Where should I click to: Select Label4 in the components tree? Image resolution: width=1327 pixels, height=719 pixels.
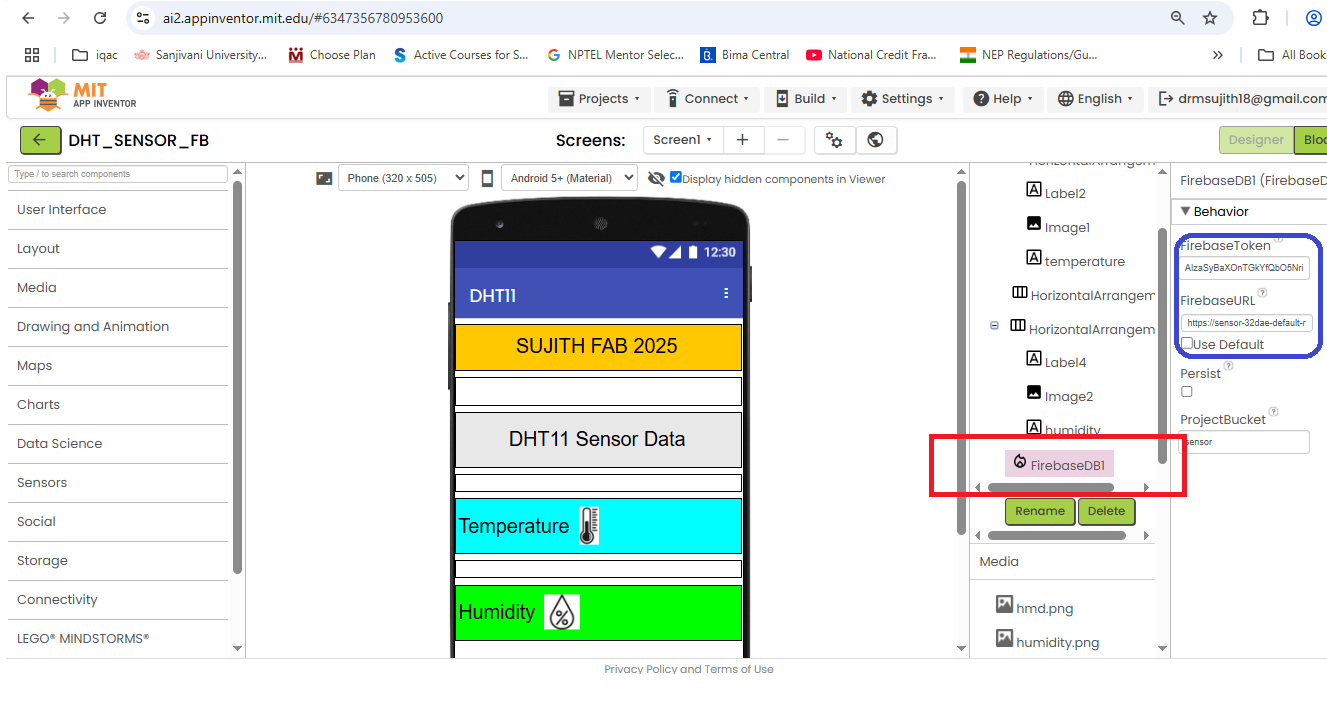(1056, 362)
